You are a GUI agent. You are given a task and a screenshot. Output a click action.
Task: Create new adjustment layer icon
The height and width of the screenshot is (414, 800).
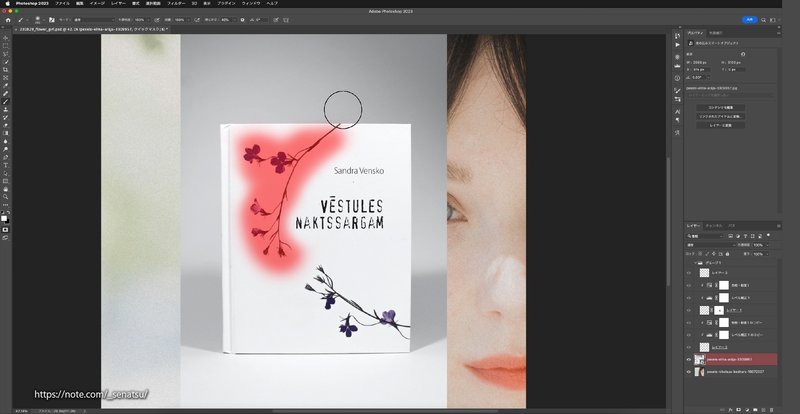[x=746, y=409]
